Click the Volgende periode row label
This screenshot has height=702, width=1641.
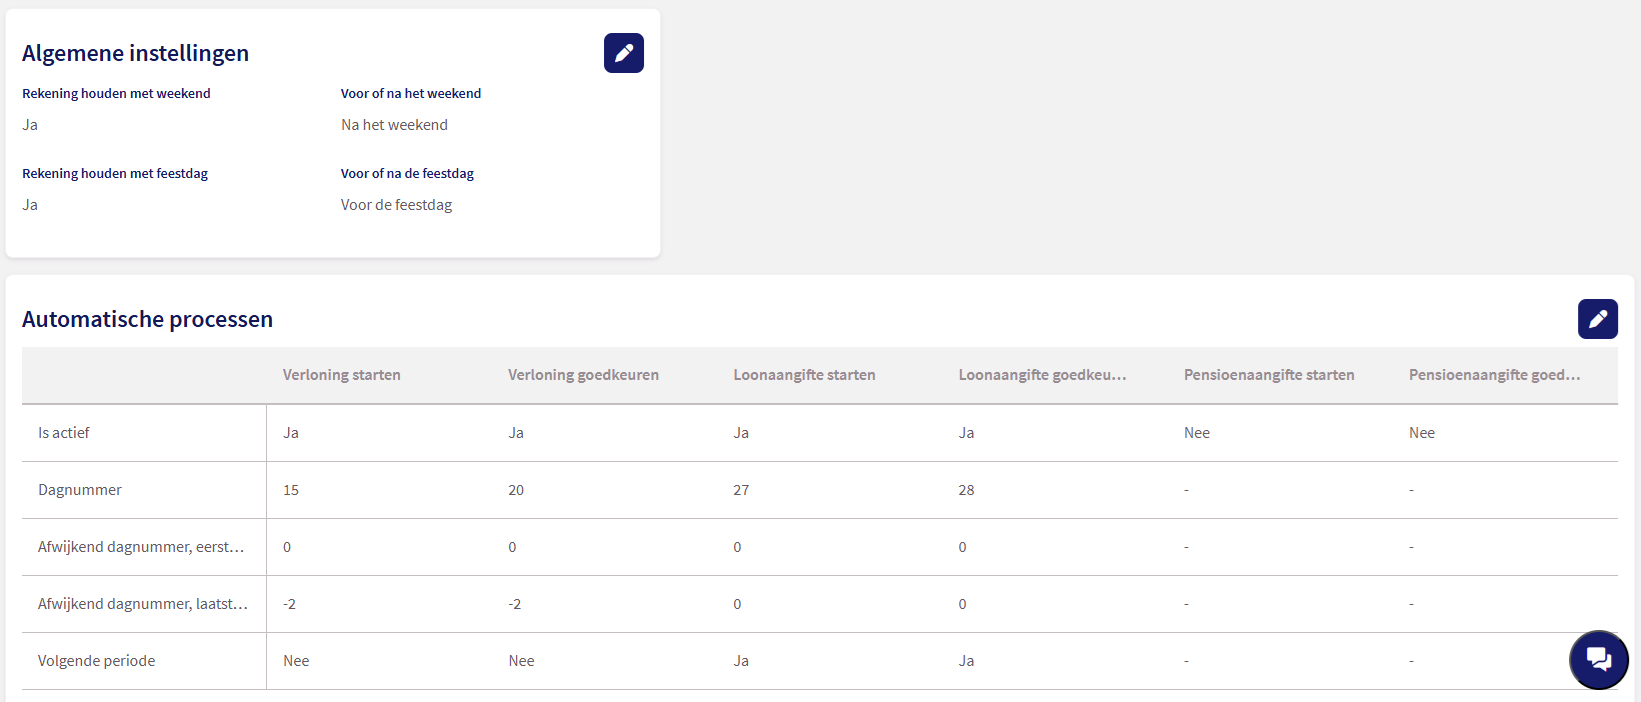97,661
